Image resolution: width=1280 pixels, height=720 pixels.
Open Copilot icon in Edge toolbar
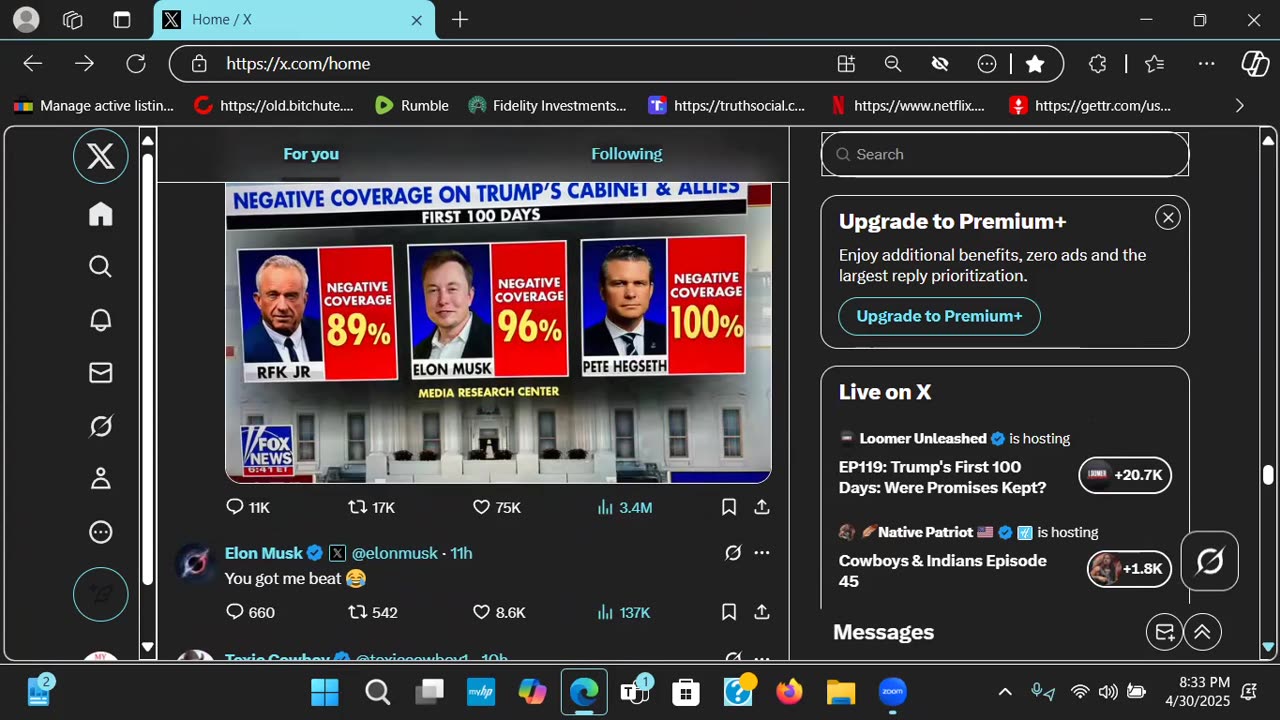(1255, 64)
